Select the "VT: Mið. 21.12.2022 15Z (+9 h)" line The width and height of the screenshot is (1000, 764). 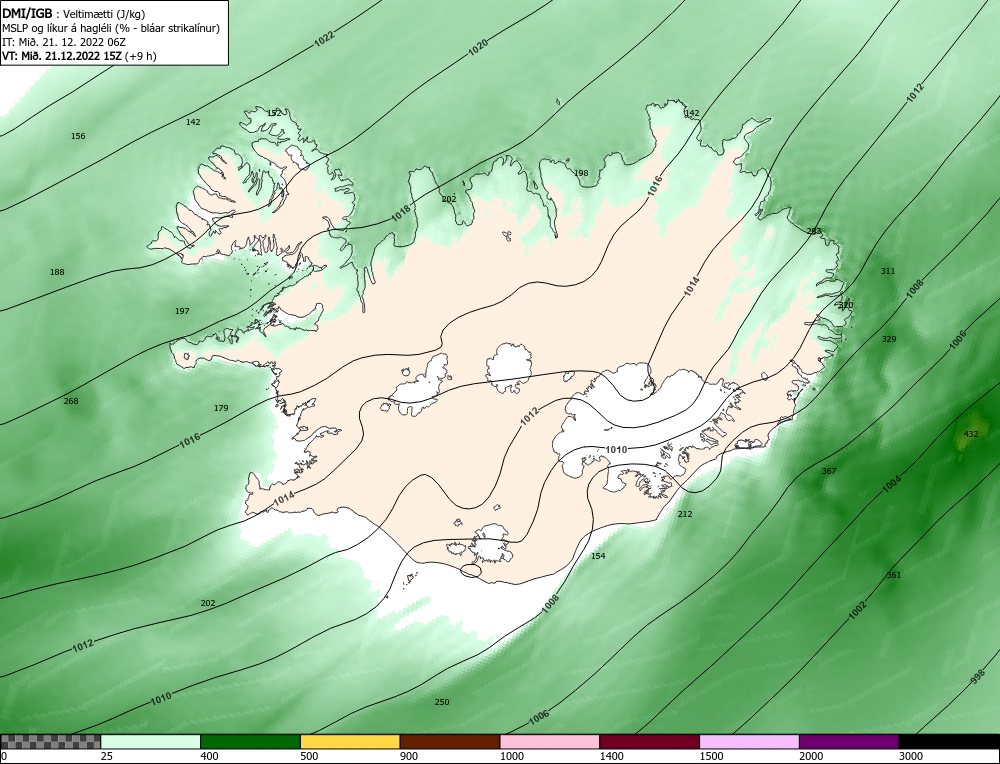(79, 56)
